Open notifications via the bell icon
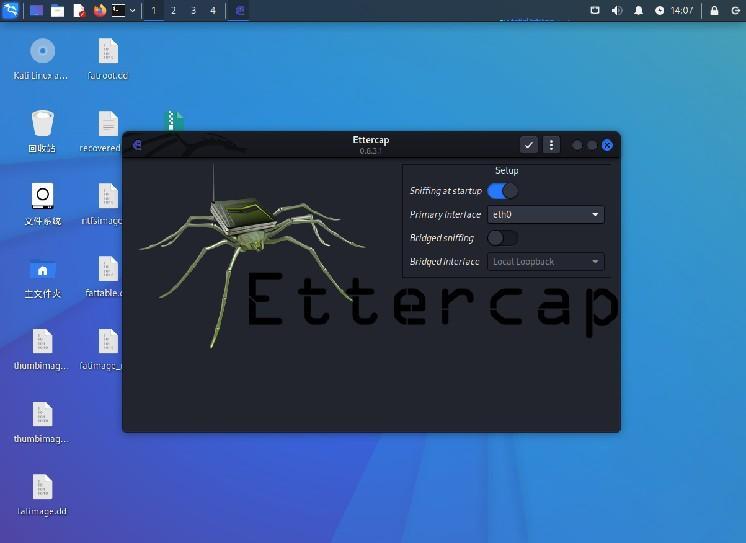This screenshot has width=746, height=543. 638,10
